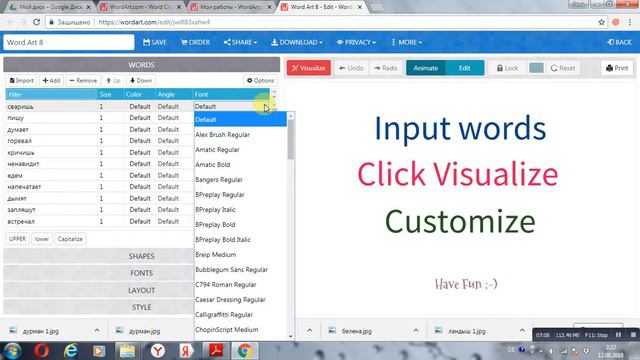
Task: Redo the last action
Action: point(386,68)
